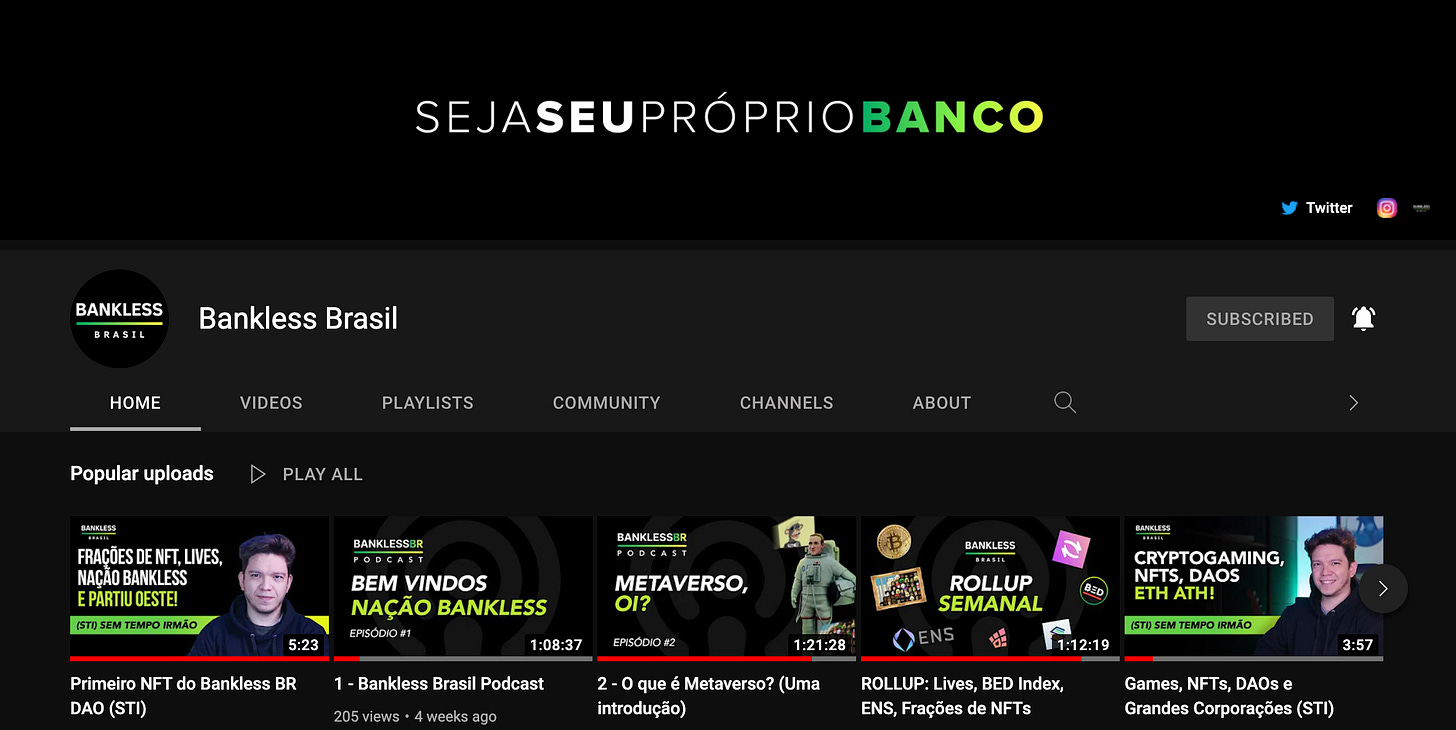
Task: Open 'Metaverso, Oi?' episode 2 thumbnail
Action: click(727, 586)
